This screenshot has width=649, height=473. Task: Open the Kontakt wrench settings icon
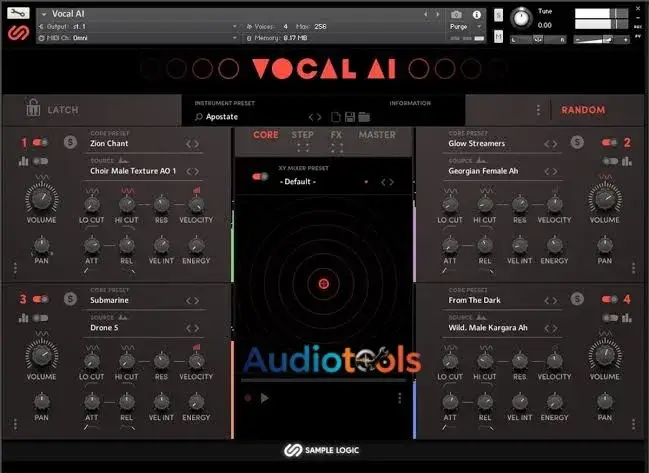click(x=18, y=13)
